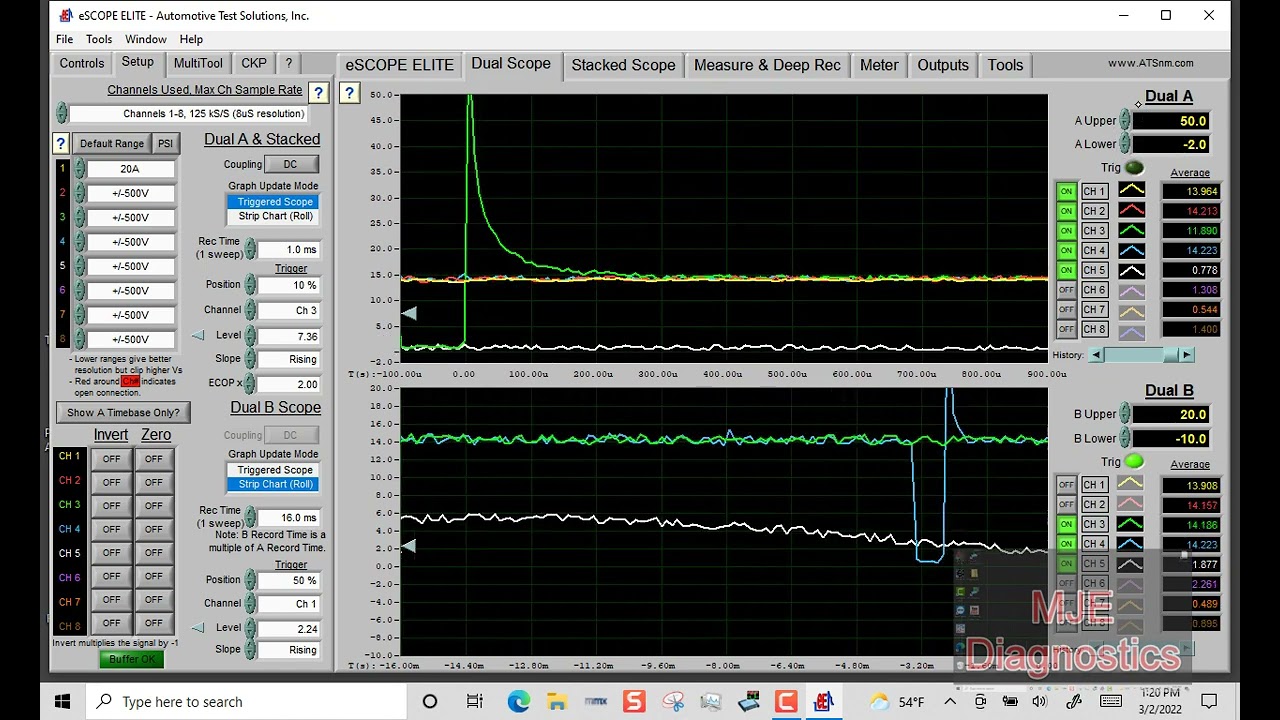Open the notifications center icon
The height and width of the screenshot is (720, 1280).
pos(1209,701)
